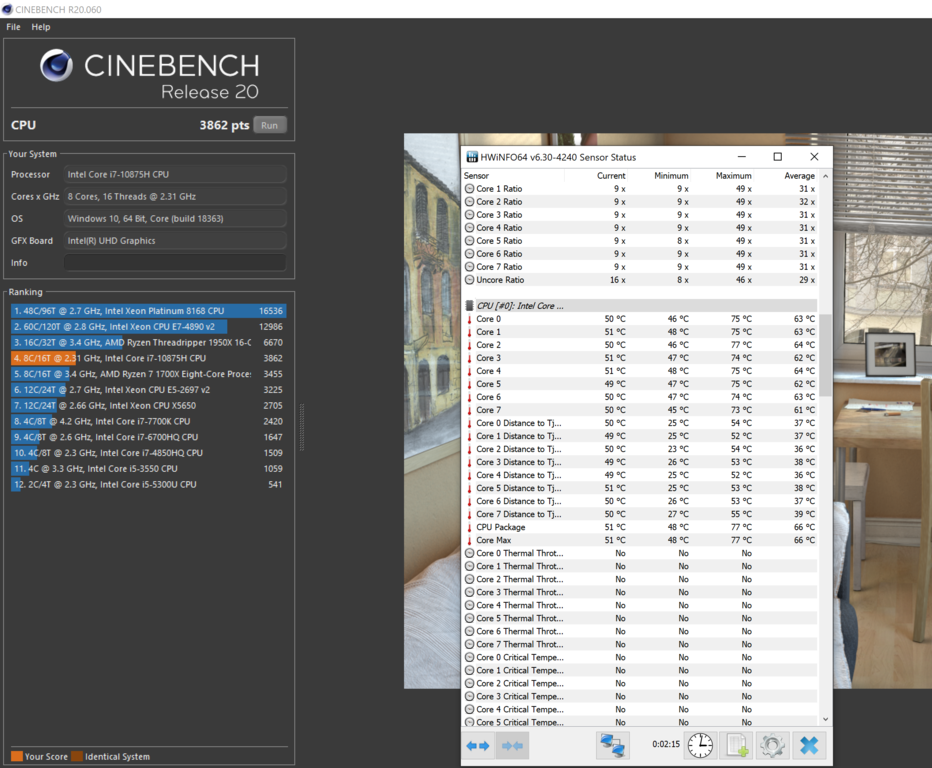Viewport: 932px width, 768px height.
Task: Click the OS value Windows 10 64 Bit
Action: tap(175, 219)
